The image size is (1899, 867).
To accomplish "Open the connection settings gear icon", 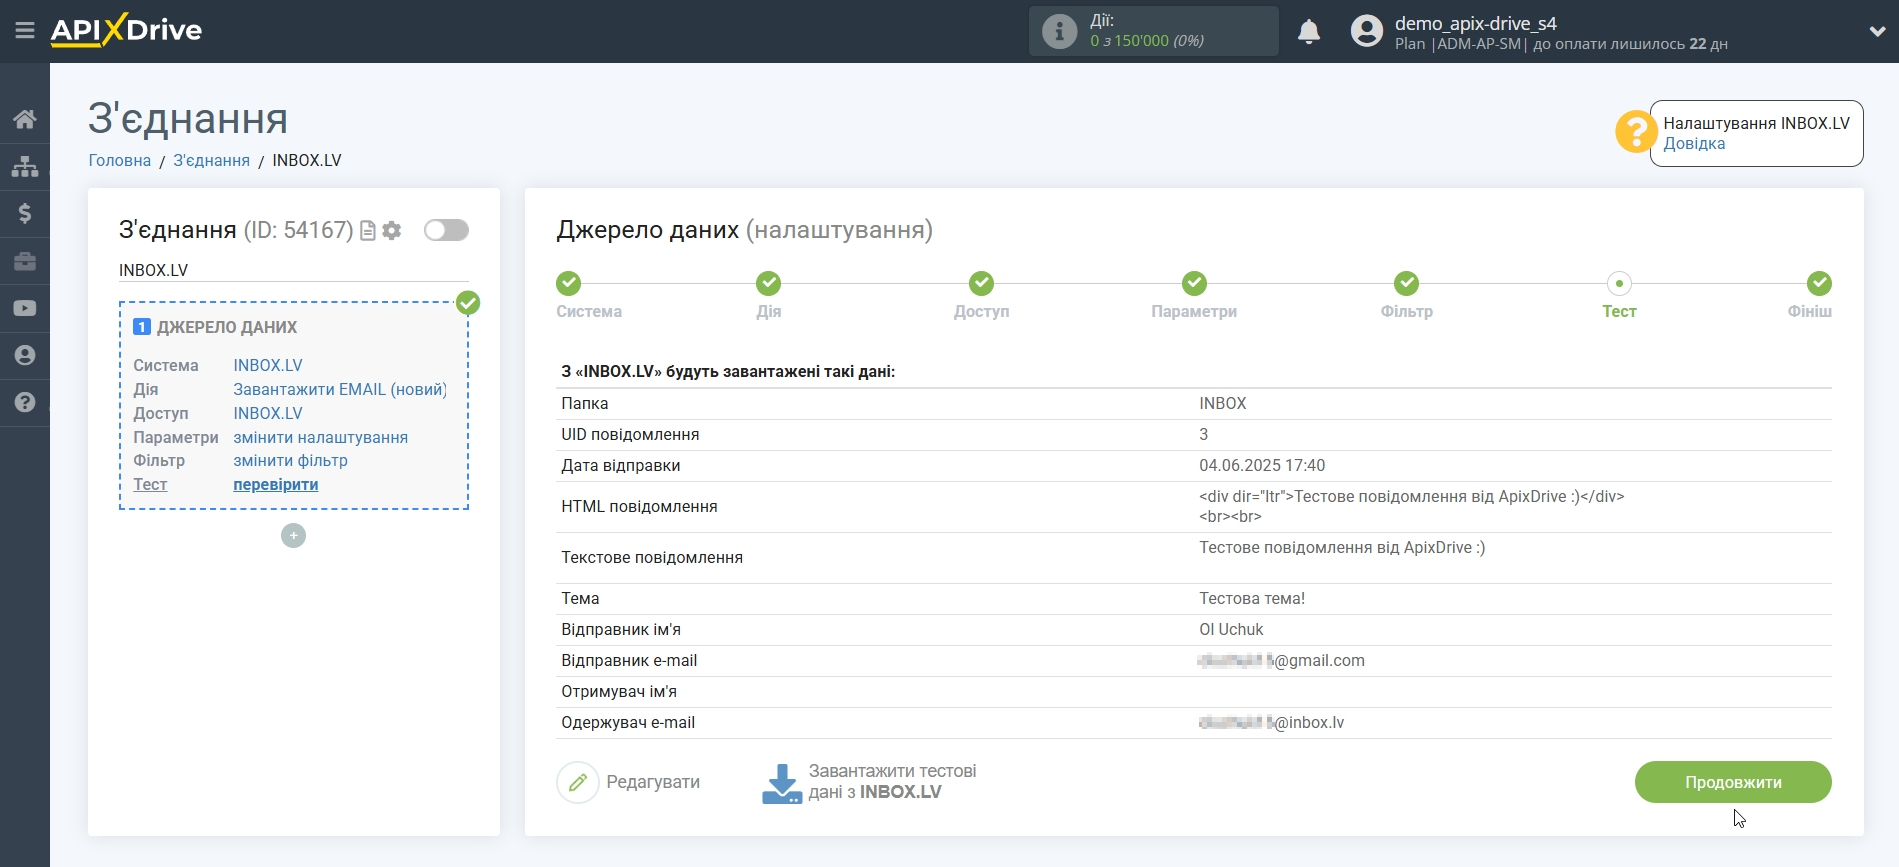I will 392,231.
